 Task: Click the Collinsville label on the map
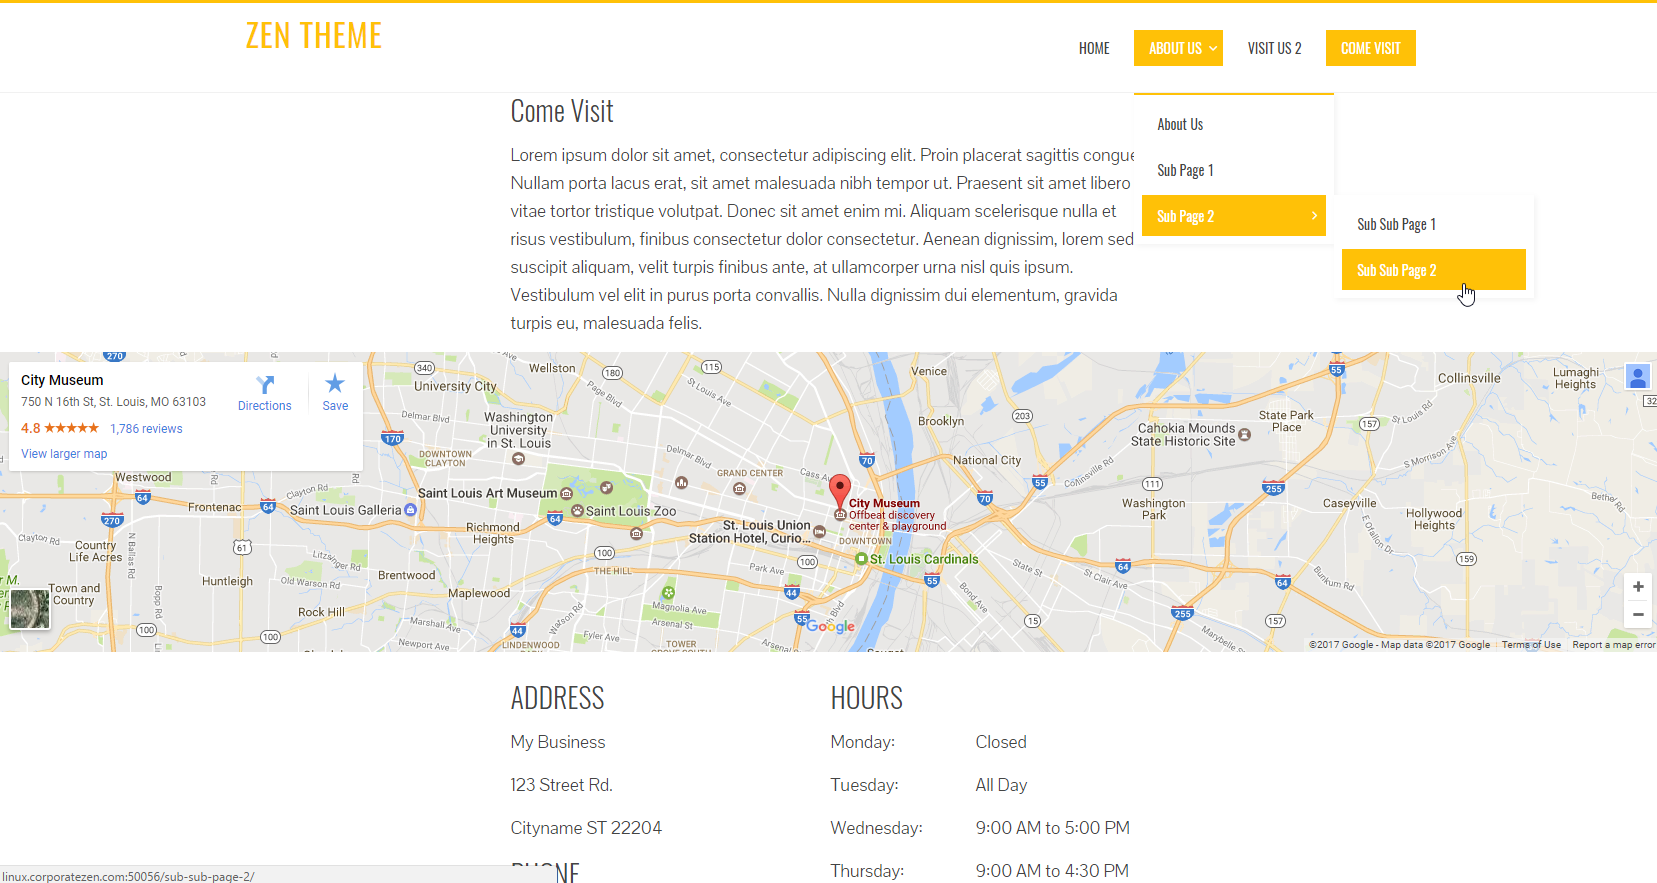click(1469, 378)
